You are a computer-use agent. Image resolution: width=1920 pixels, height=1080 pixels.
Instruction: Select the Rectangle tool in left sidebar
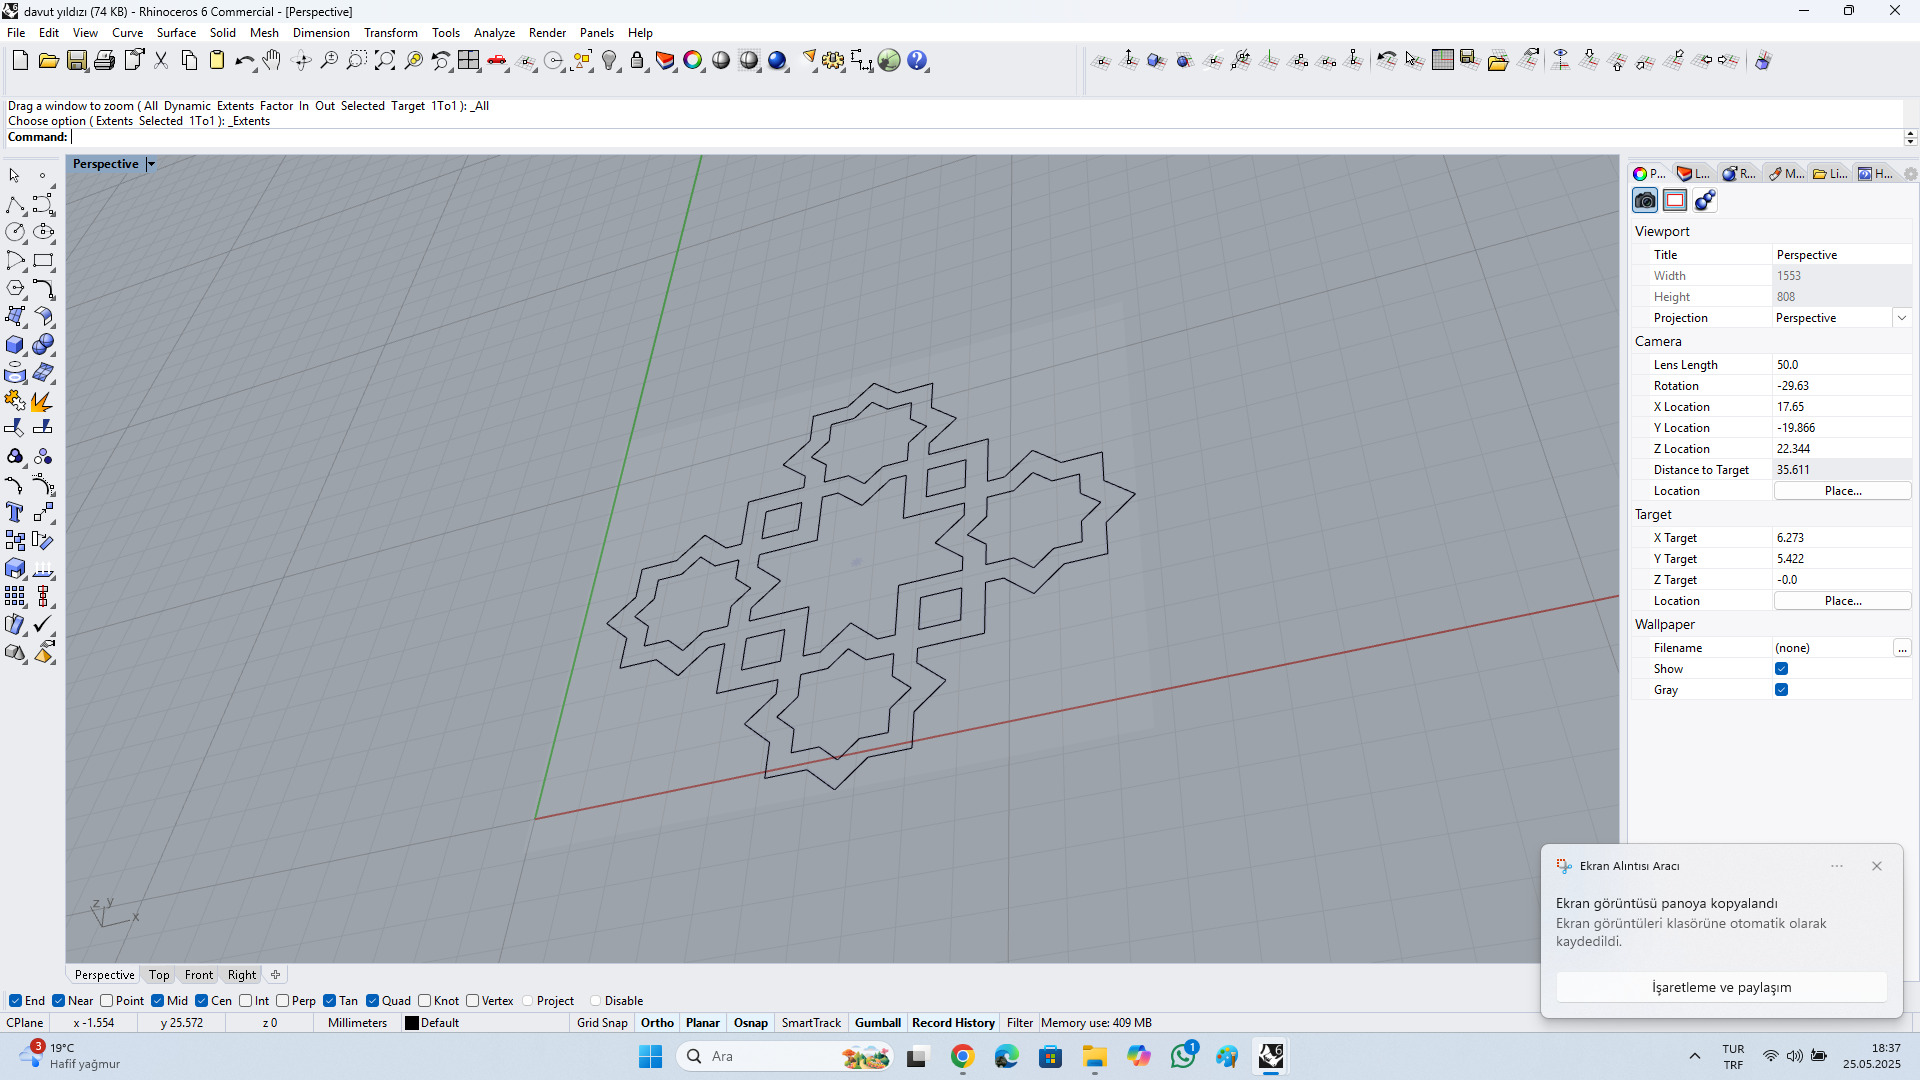pos(43,261)
